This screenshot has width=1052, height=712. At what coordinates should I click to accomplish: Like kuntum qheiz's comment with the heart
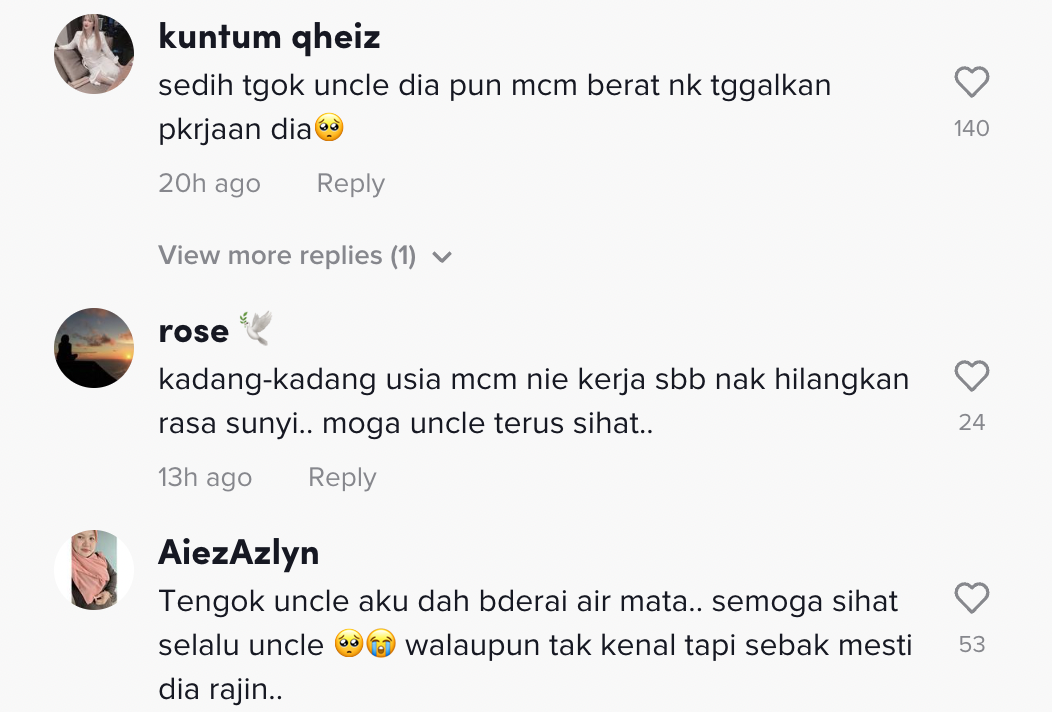tap(971, 82)
